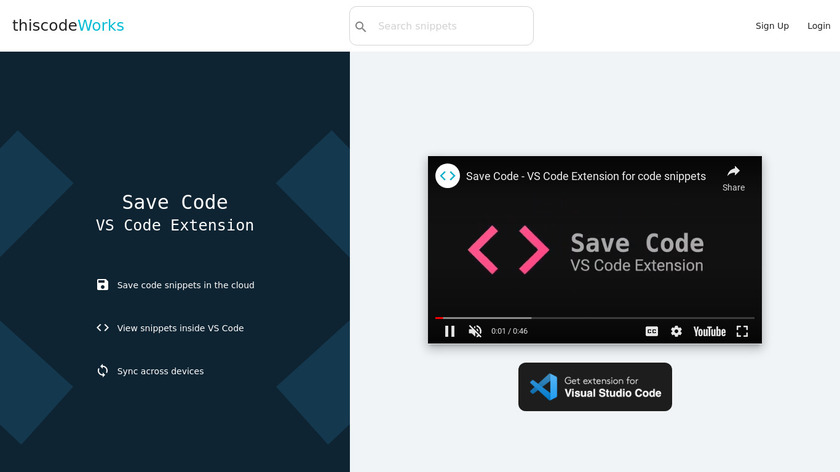
Task: Unmute the video with the speaker icon
Action: tap(475, 332)
